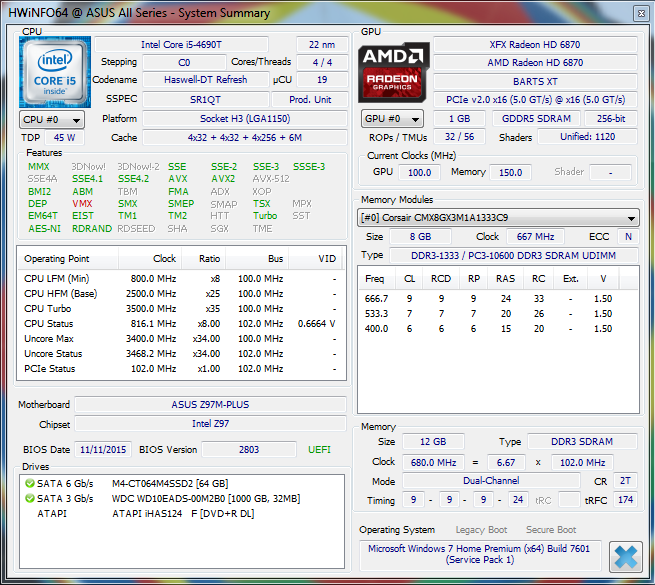This screenshot has height=585, width=655.
Task: Click the Socket H3 (LGA1150) platform field
Action: pos(245,119)
